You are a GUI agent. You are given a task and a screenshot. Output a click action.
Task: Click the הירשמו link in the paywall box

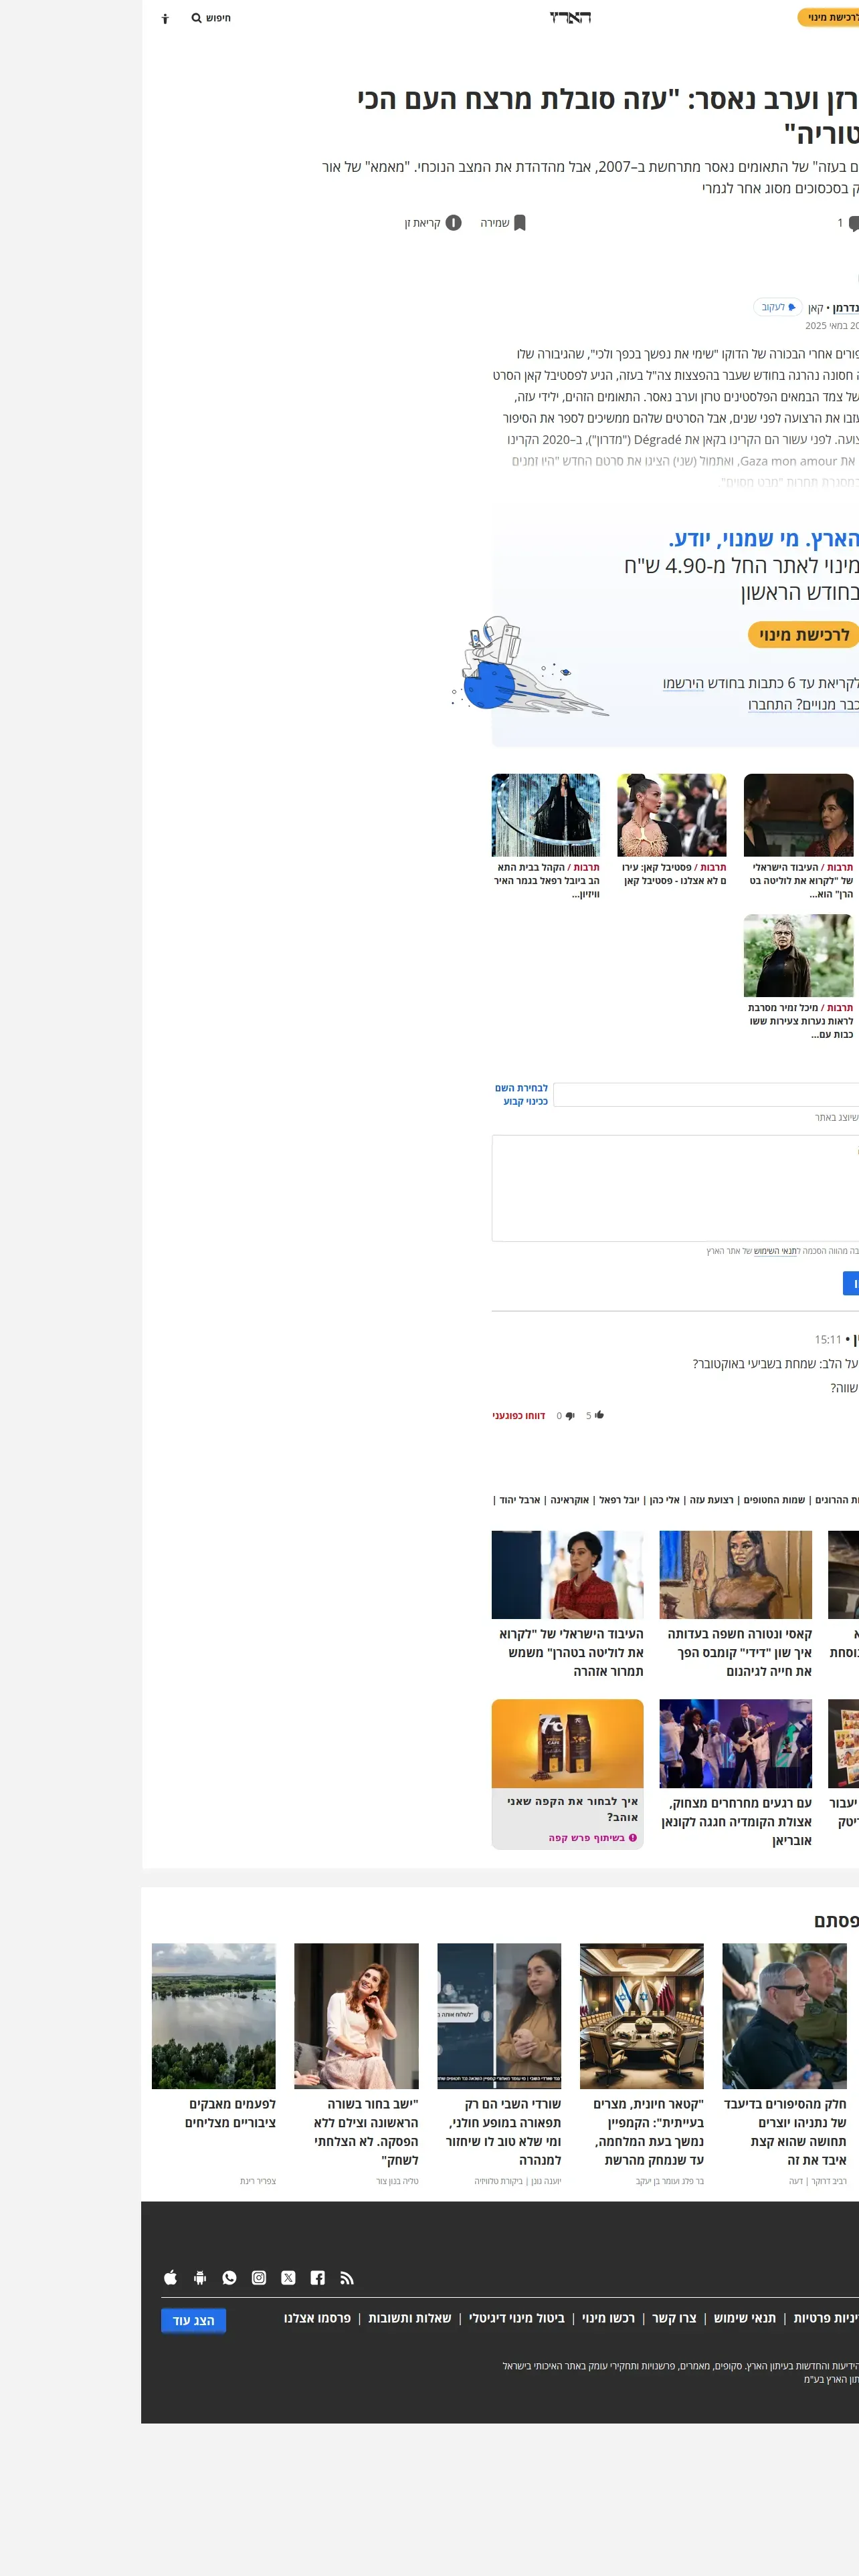(x=683, y=683)
